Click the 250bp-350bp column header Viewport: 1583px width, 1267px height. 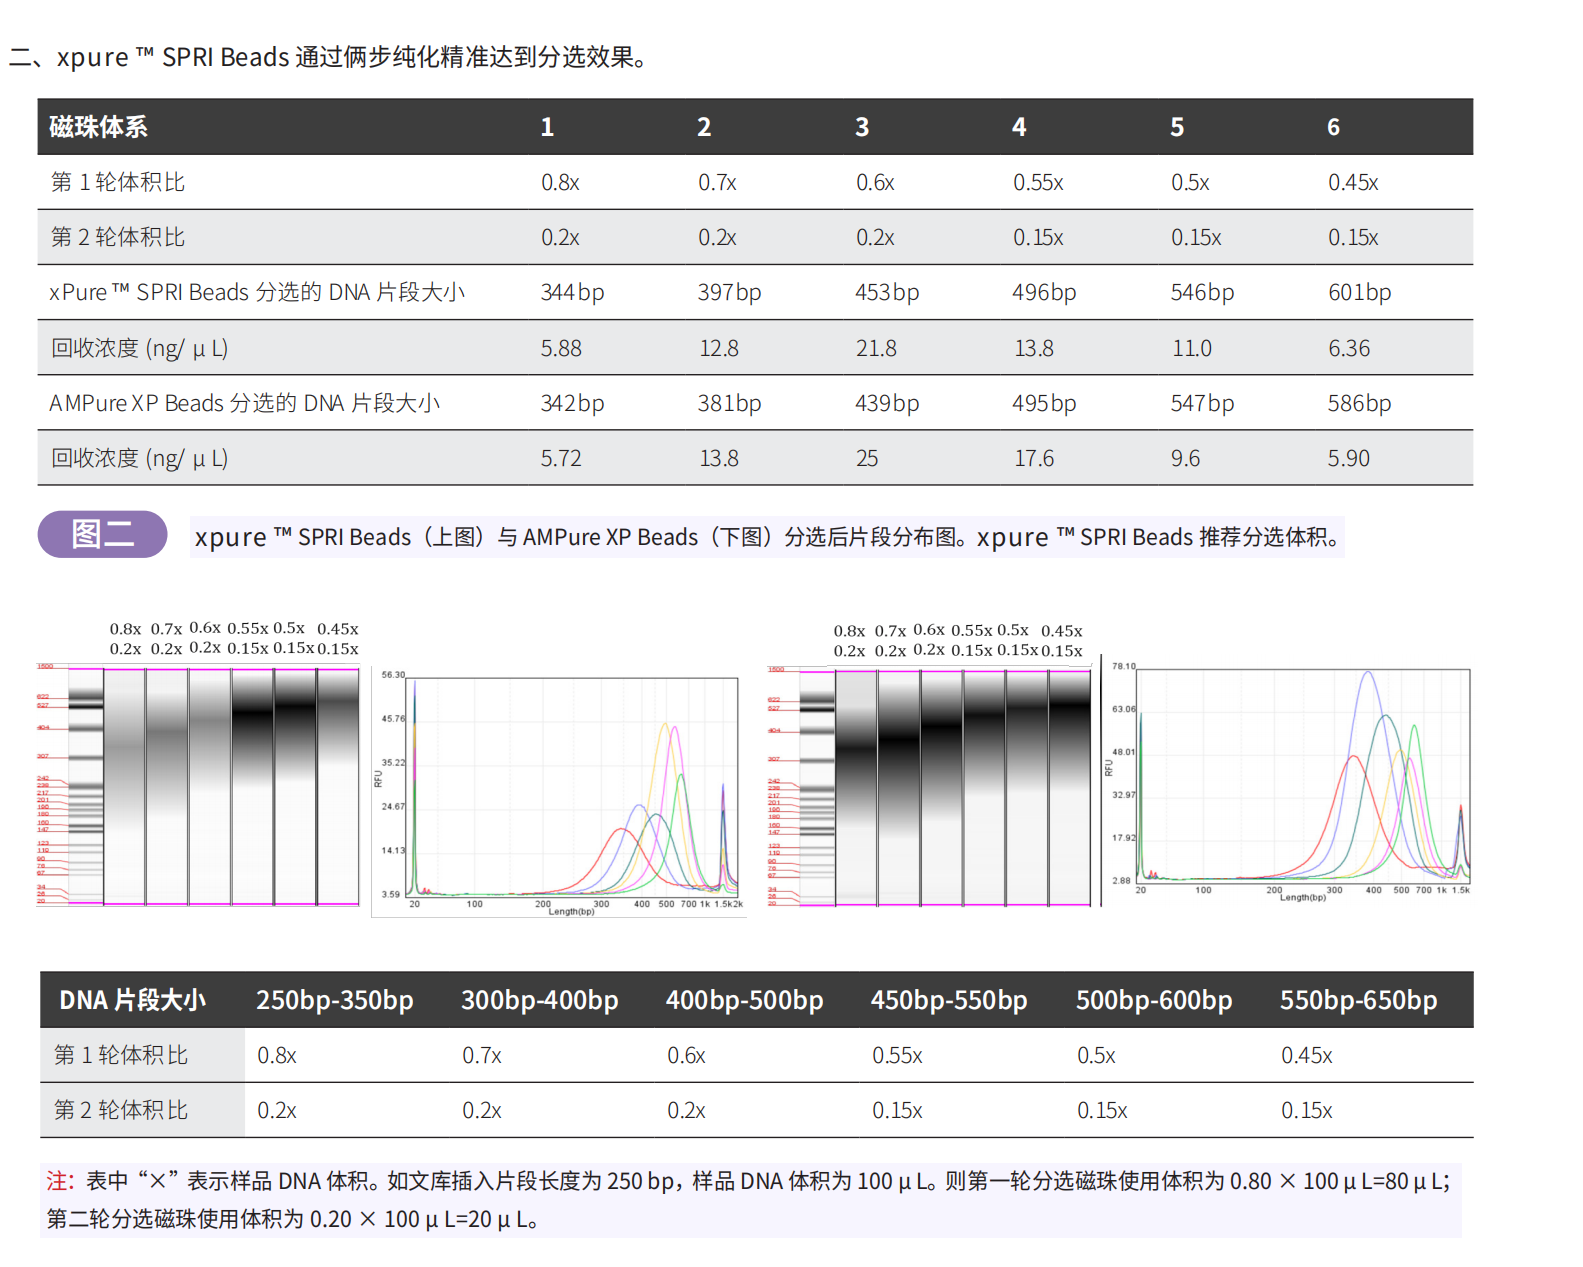tap(335, 1000)
